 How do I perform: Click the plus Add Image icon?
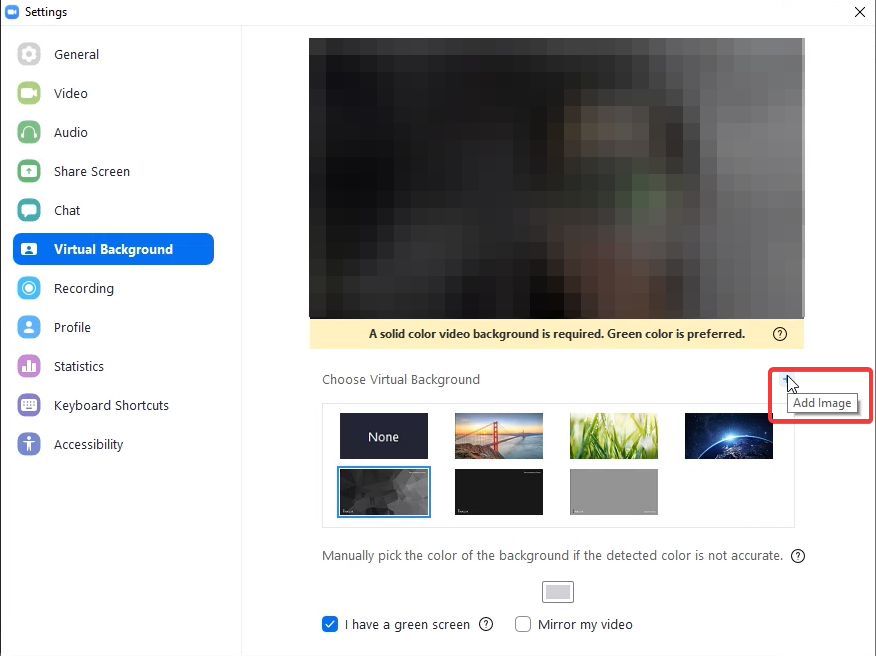coord(786,379)
